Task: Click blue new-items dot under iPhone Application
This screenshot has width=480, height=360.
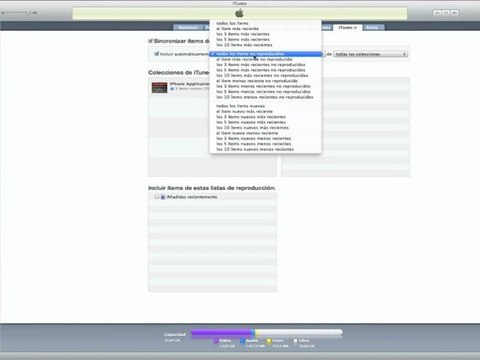Action: (172, 89)
